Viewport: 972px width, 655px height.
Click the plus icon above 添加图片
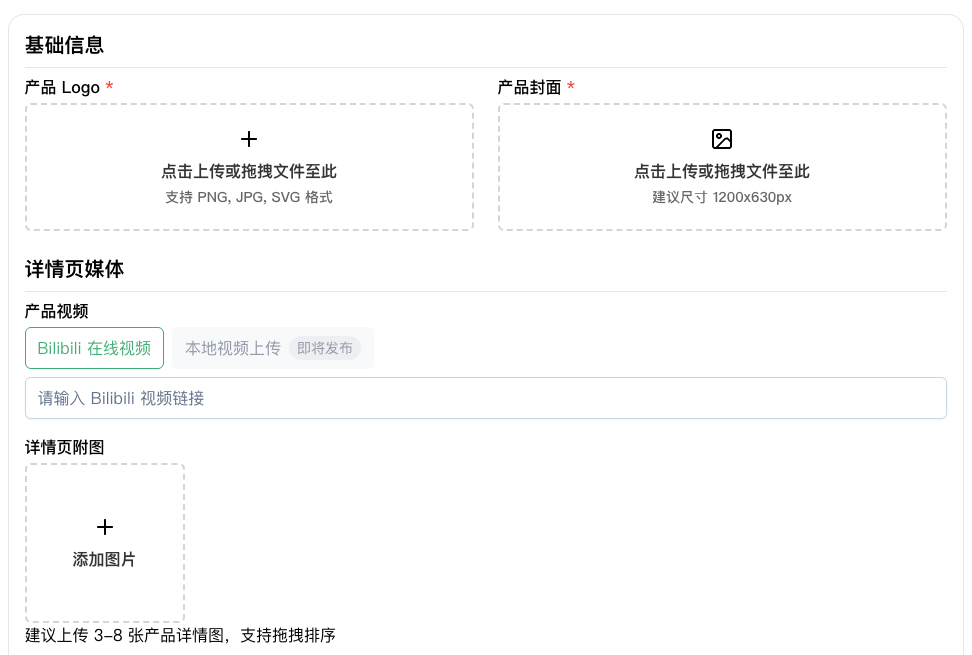105,527
